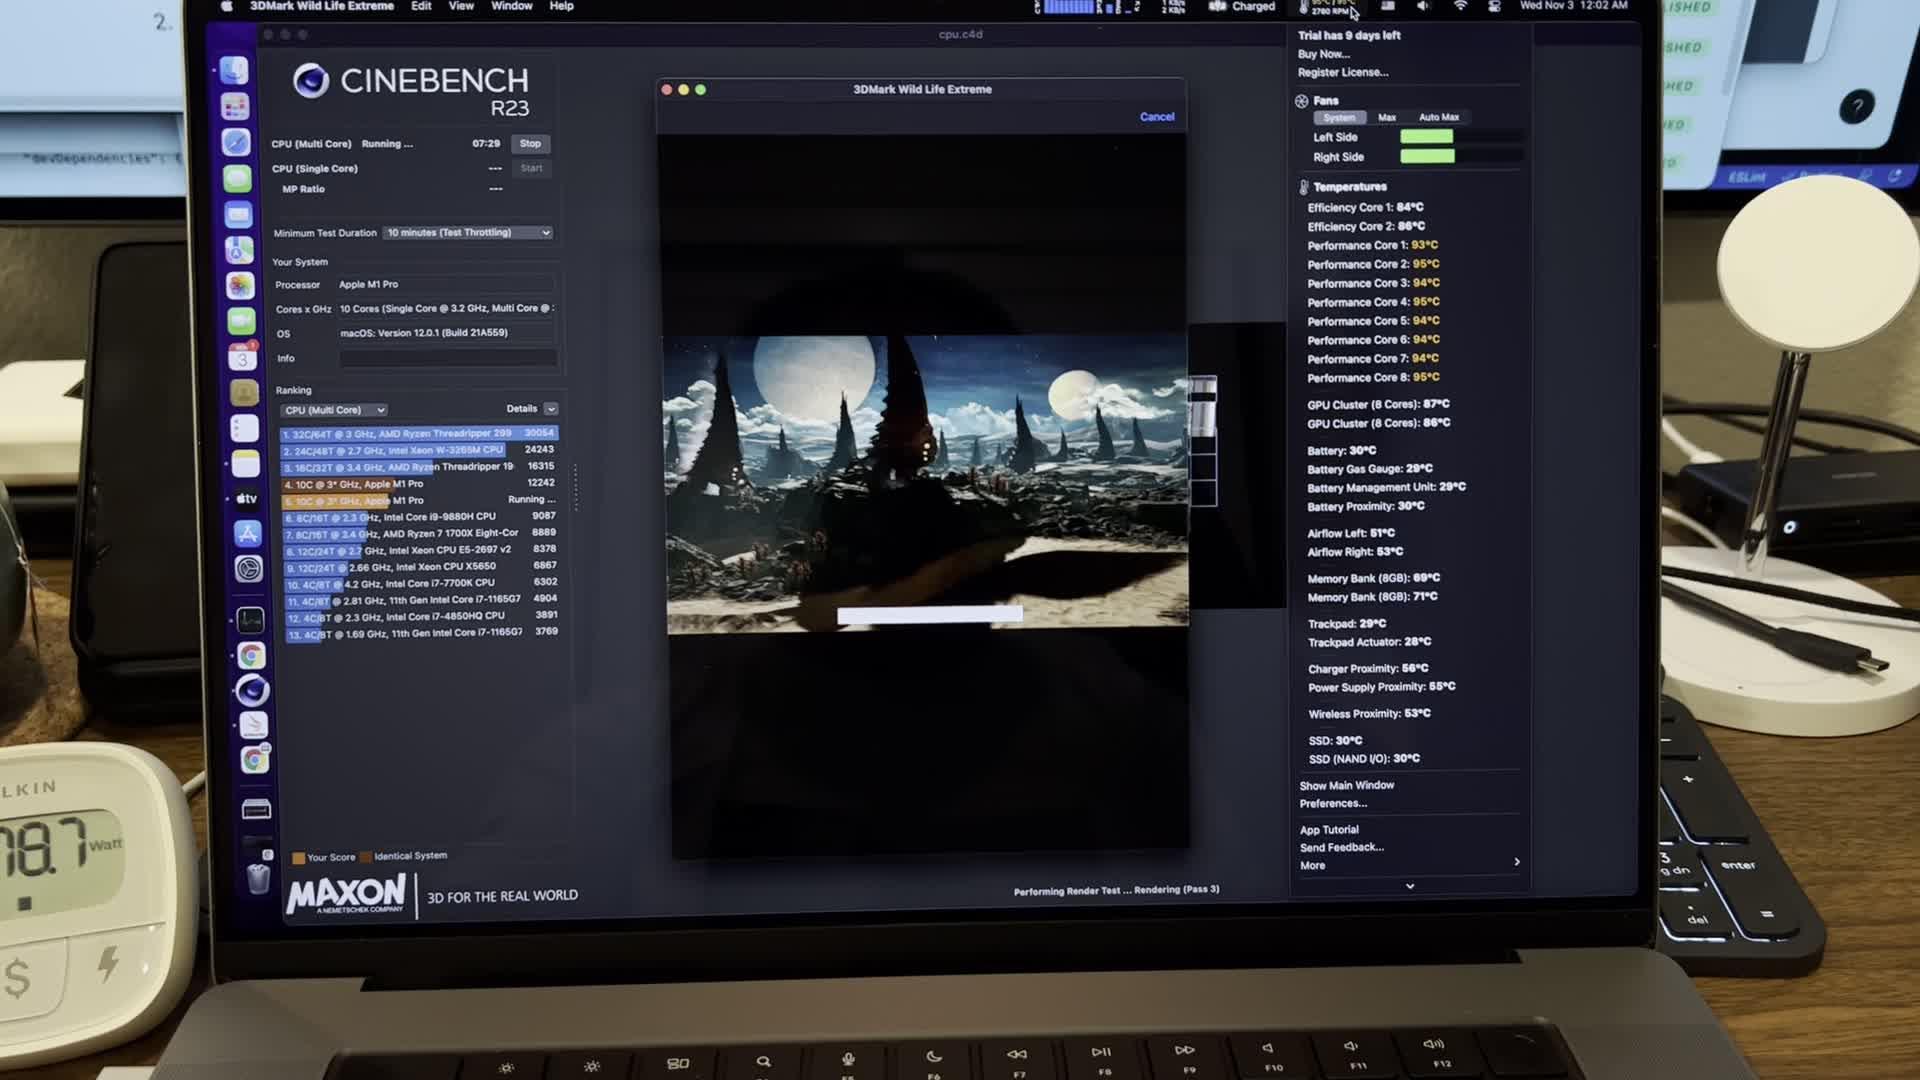Image resolution: width=1920 pixels, height=1080 pixels.
Task: Click the fan pinwheel icon next to Fans
Action: [1302, 101]
